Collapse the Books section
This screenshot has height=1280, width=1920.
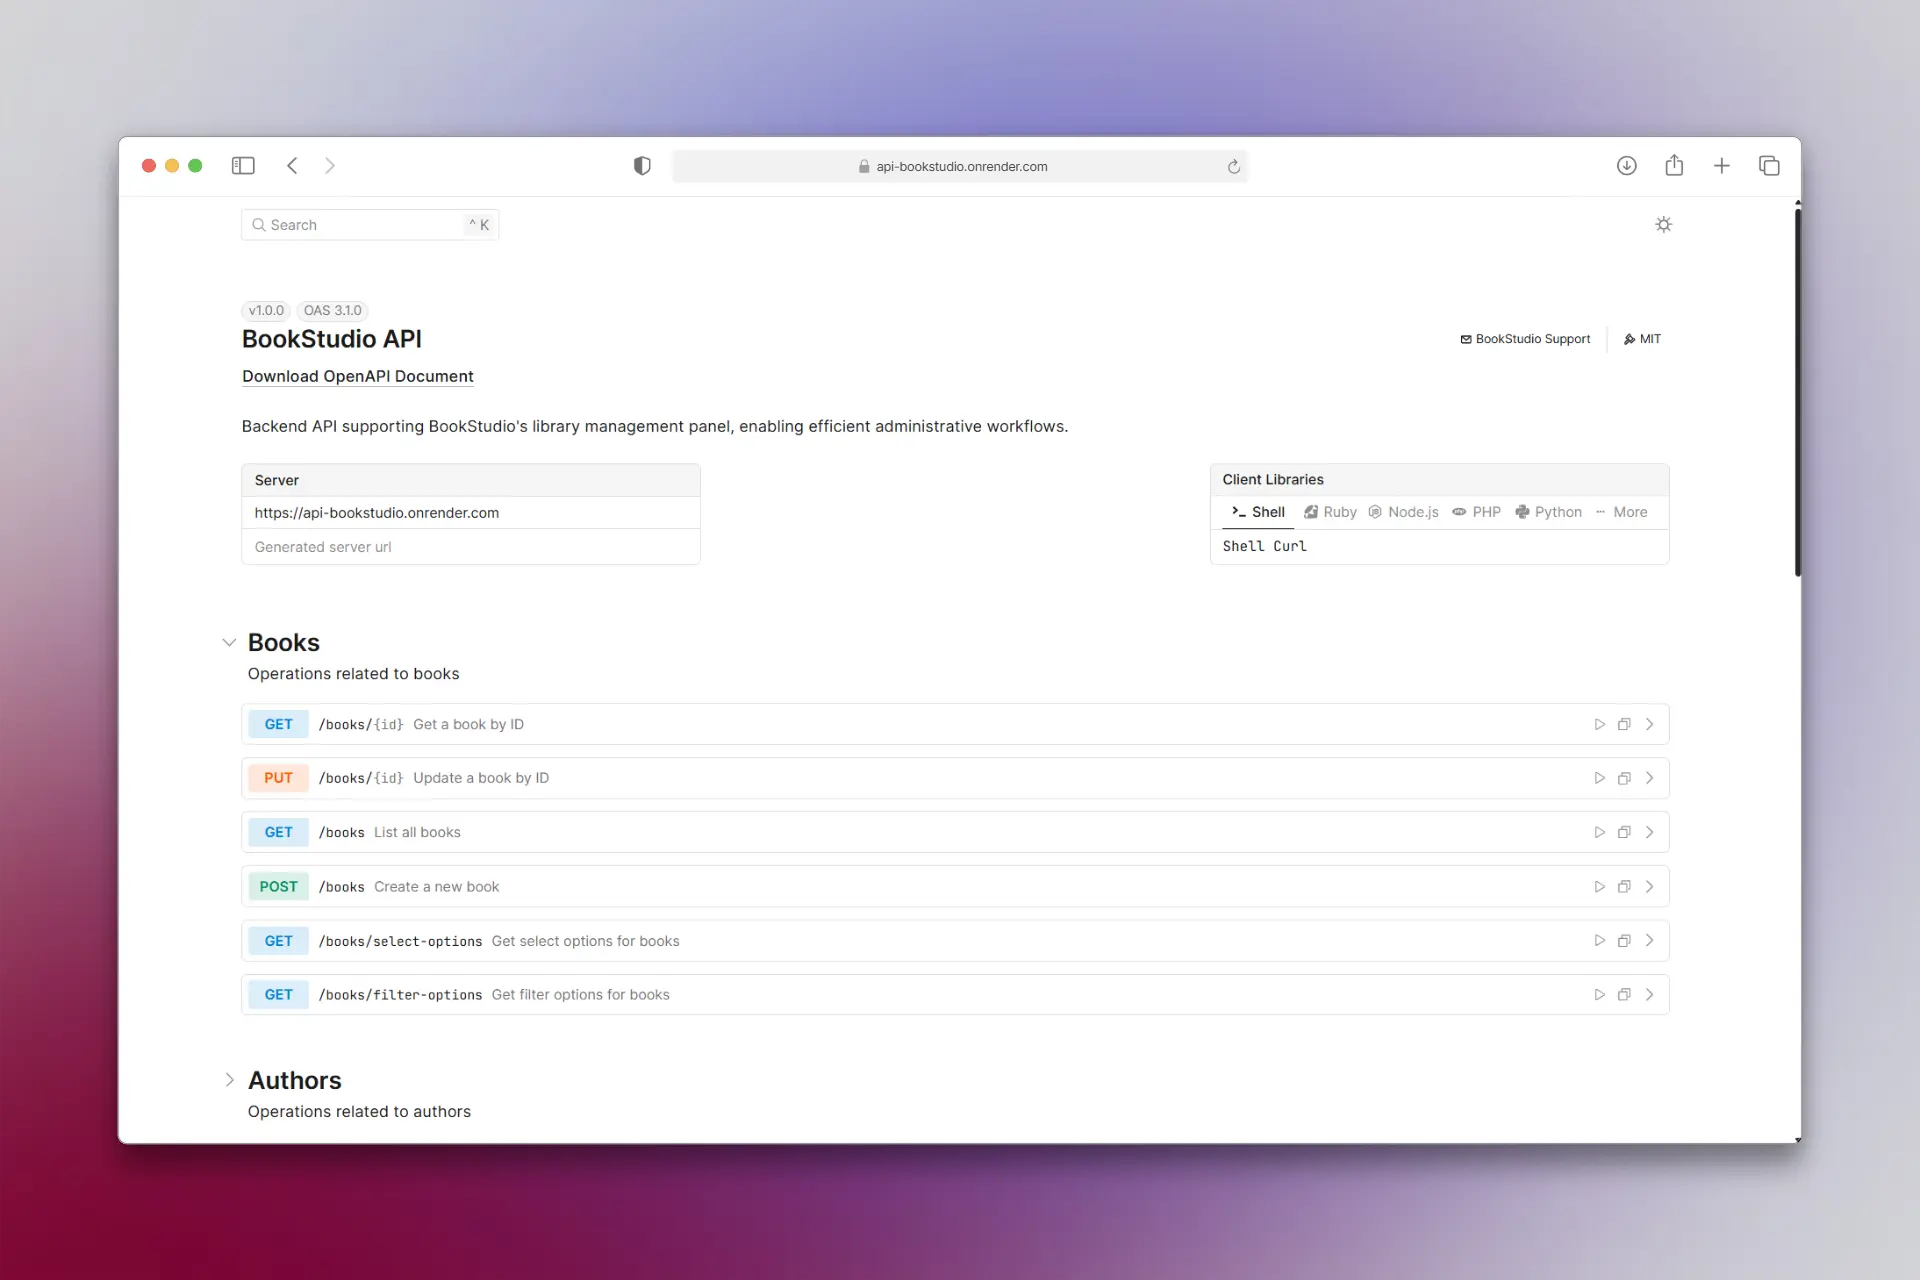[x=229, y=642]
